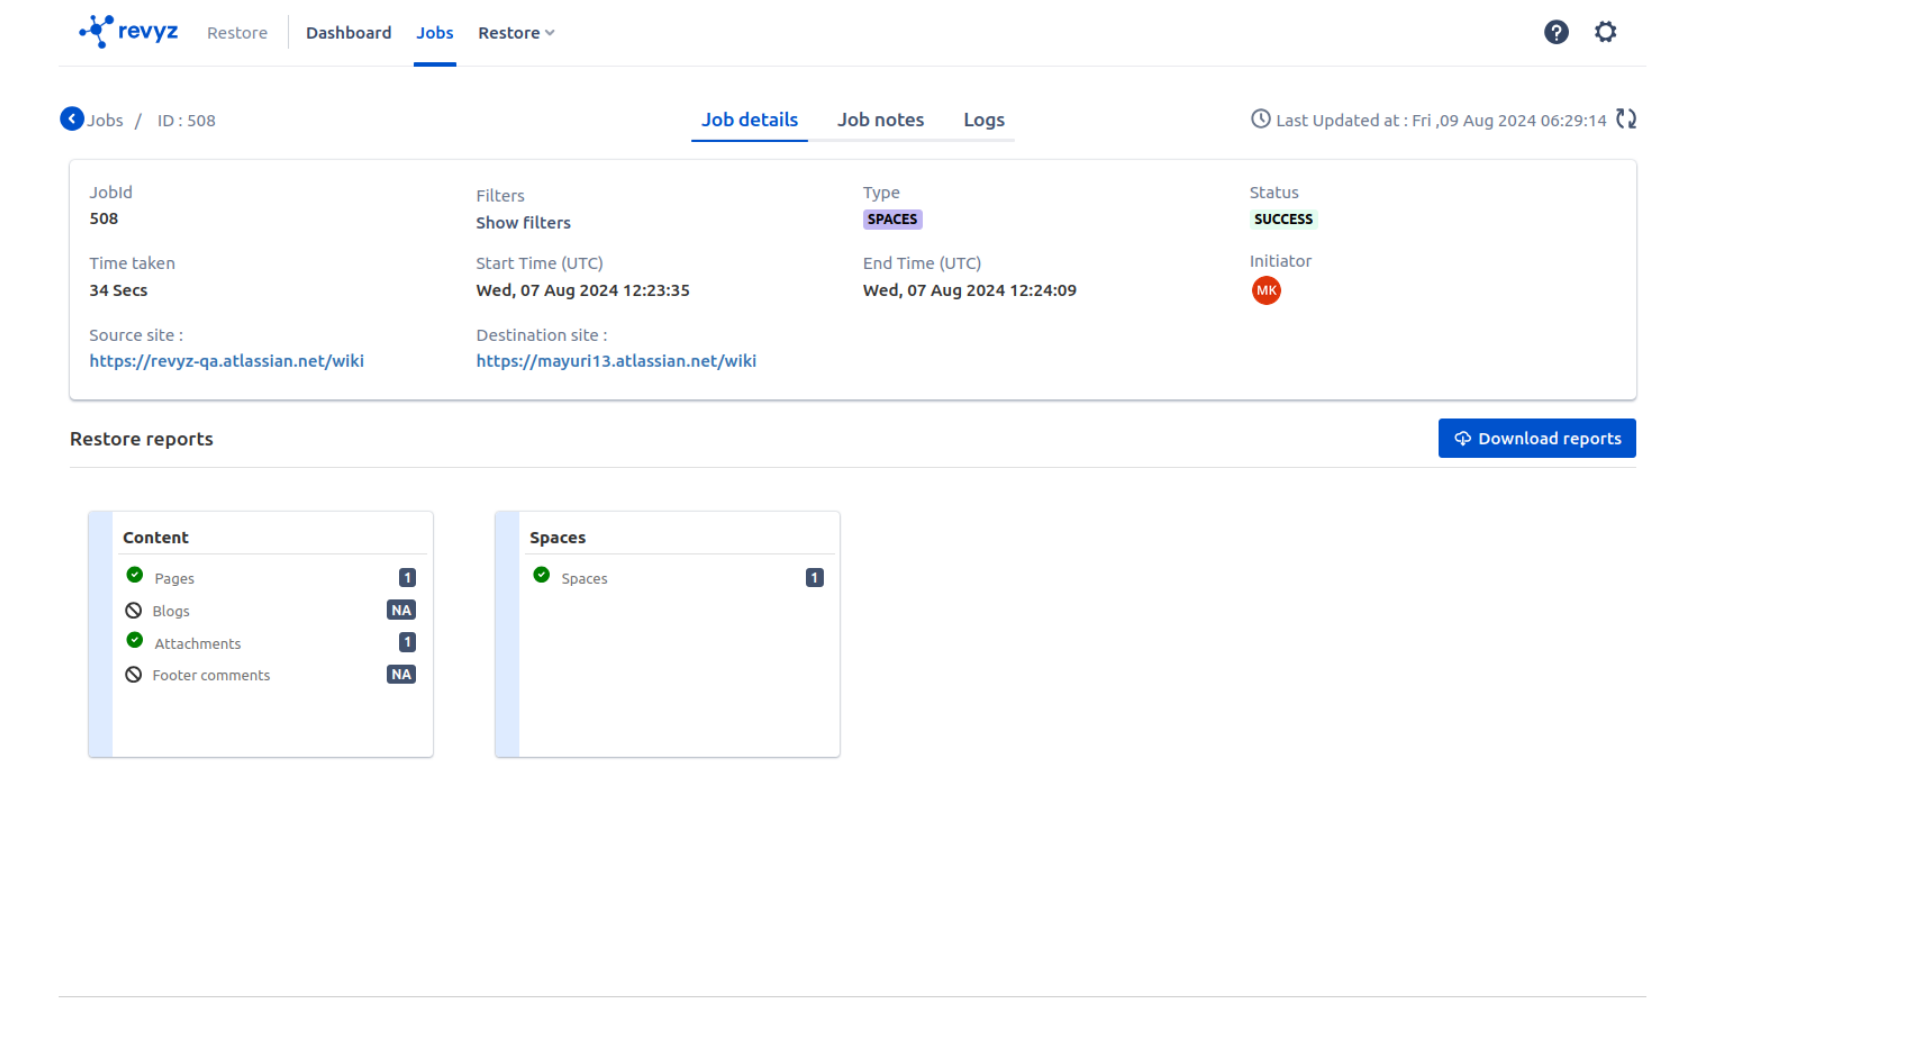Click the green check icon beside Pages

pyautogui.click(x=135, y=575)
